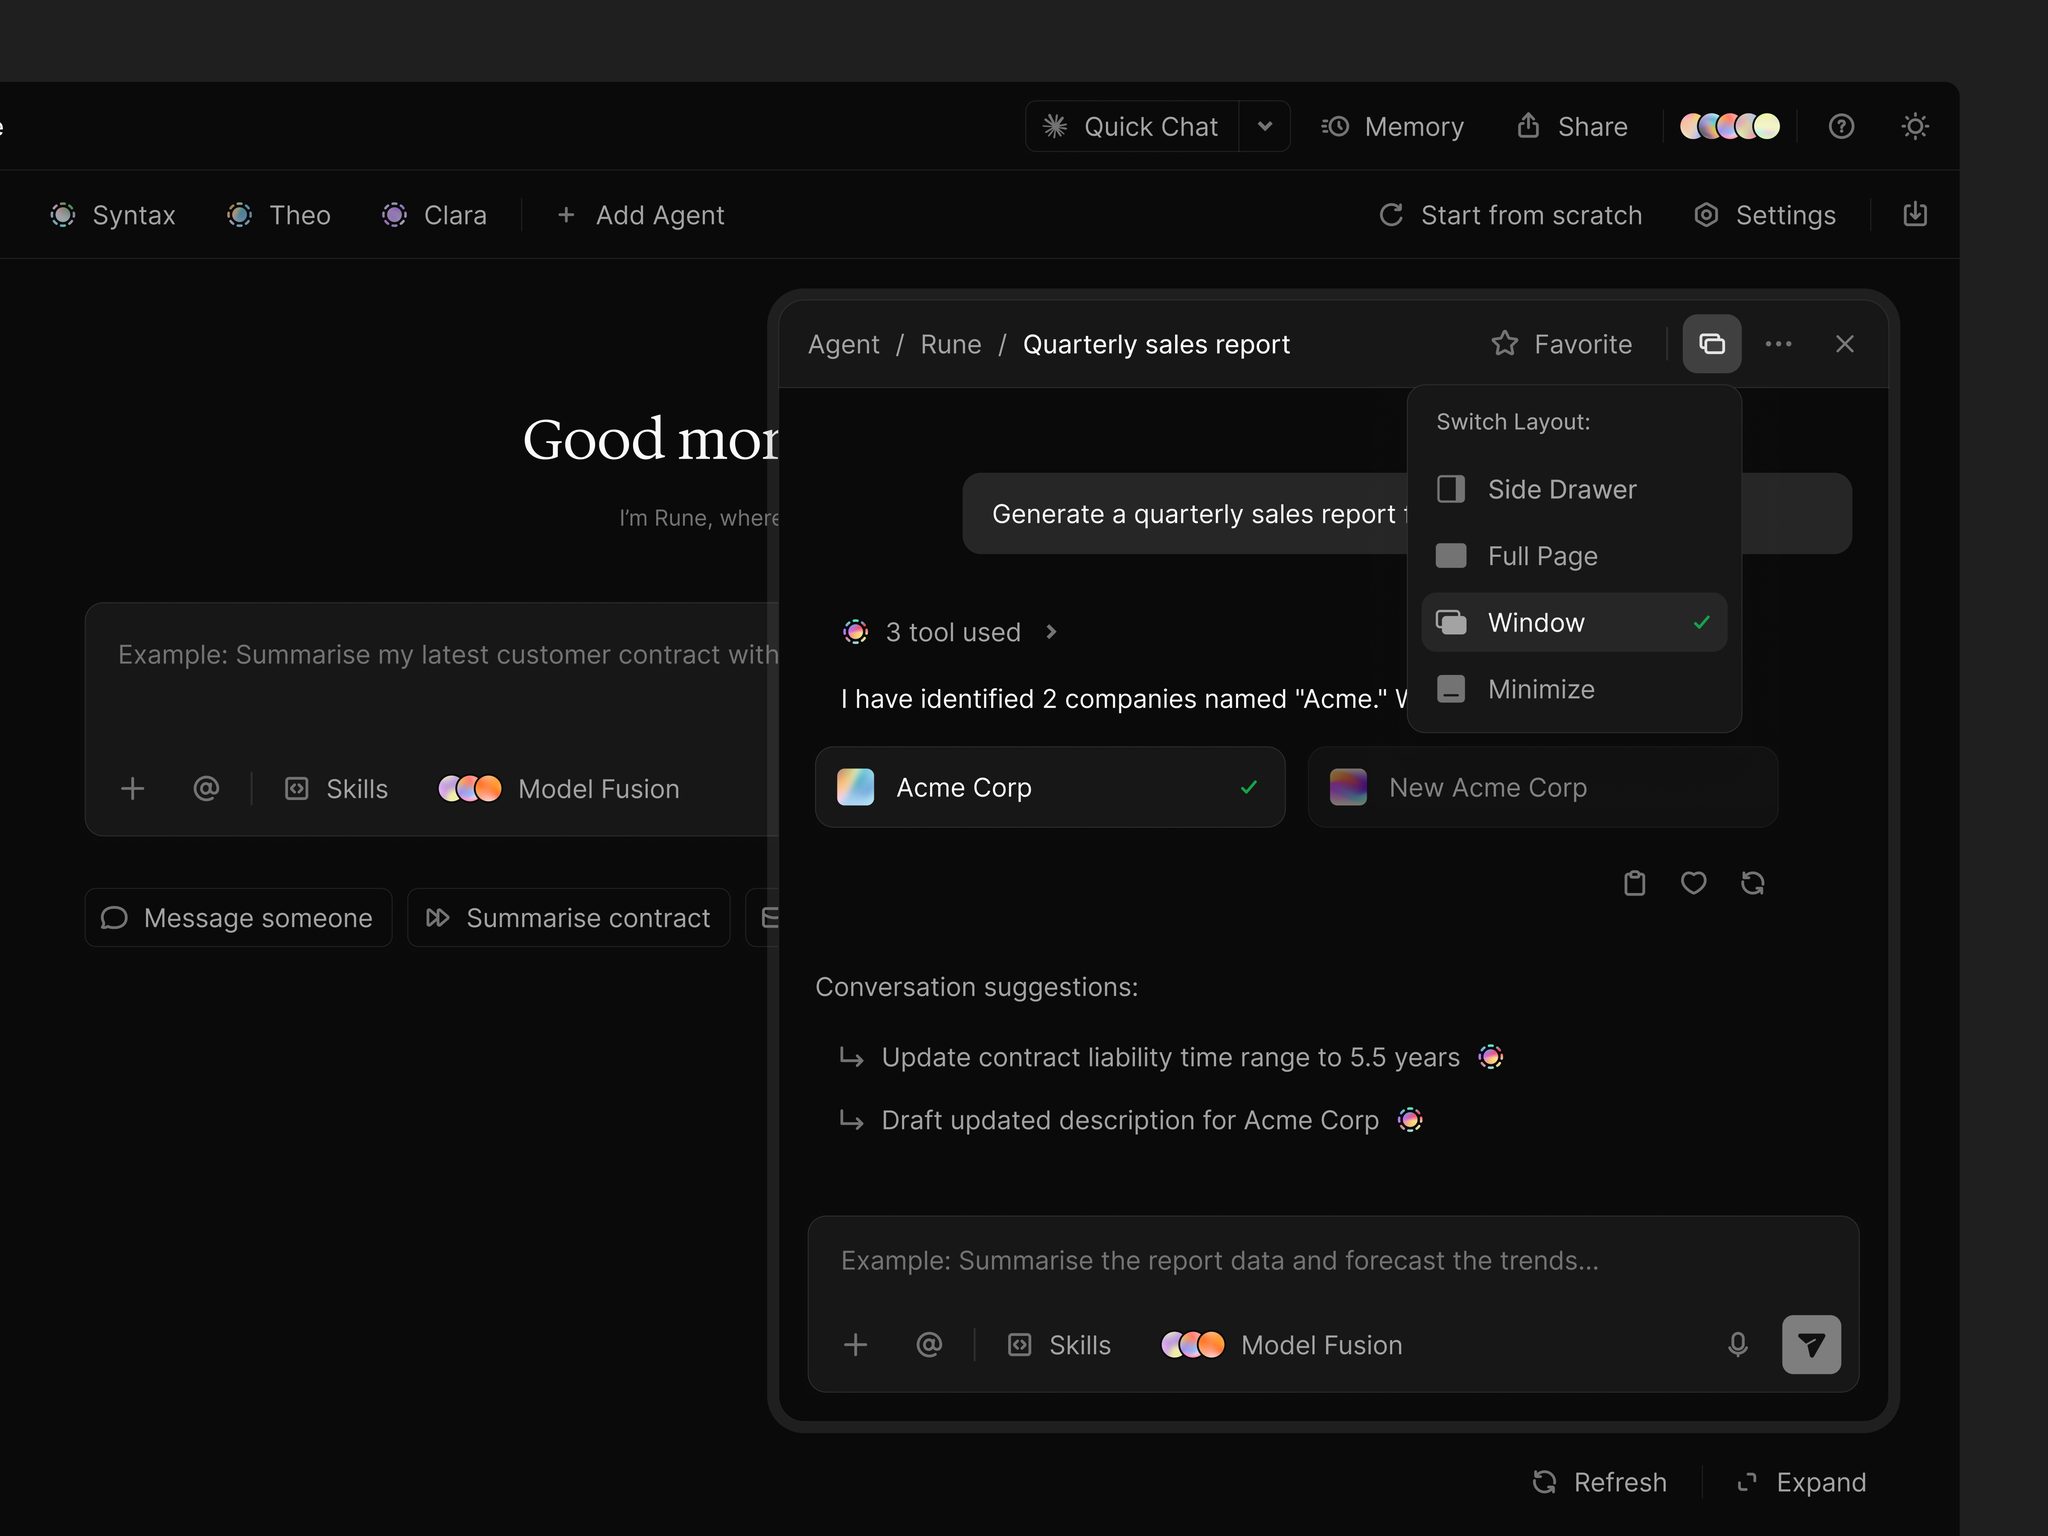Click suggestion Update contract liability time range
The height and width of the screenshot is (1536, 2048).
pos(1171,1057)
